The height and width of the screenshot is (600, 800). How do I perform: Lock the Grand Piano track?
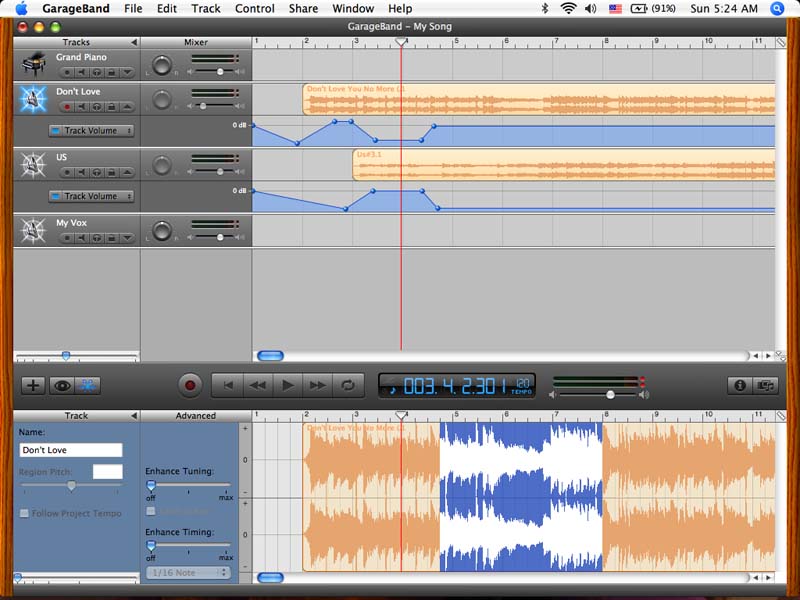(x=111, y=72)
